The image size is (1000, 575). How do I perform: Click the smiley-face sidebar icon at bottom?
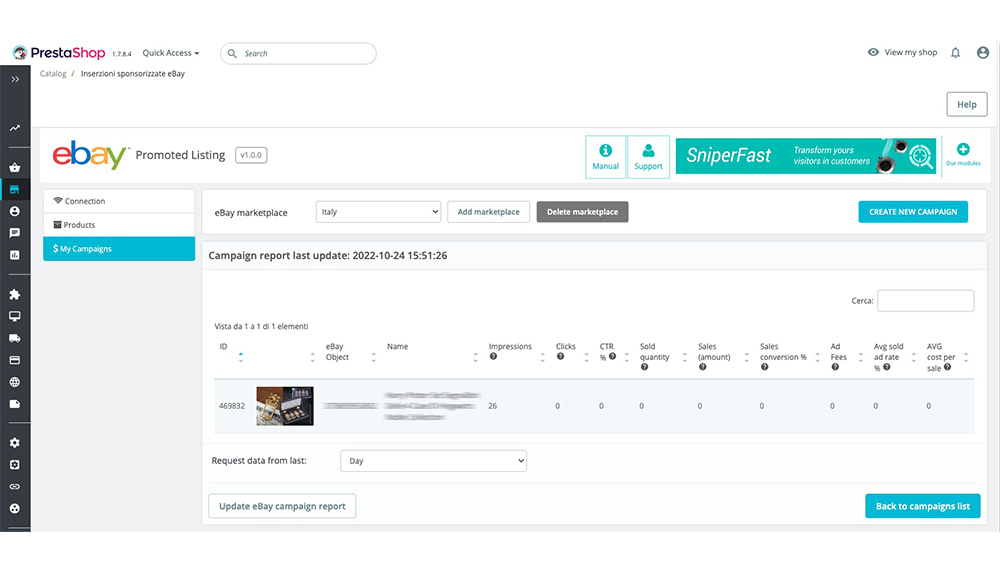point(15,509)
